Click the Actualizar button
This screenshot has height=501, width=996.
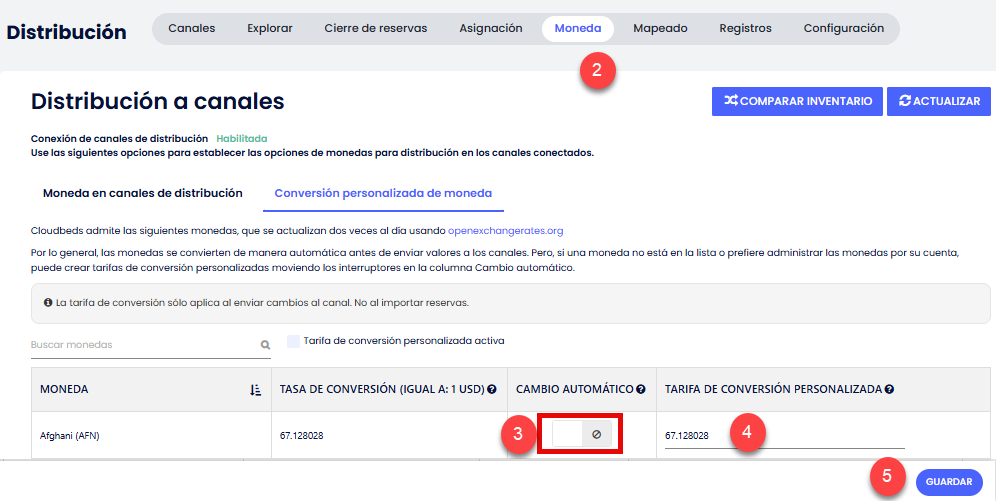(939, 102)
